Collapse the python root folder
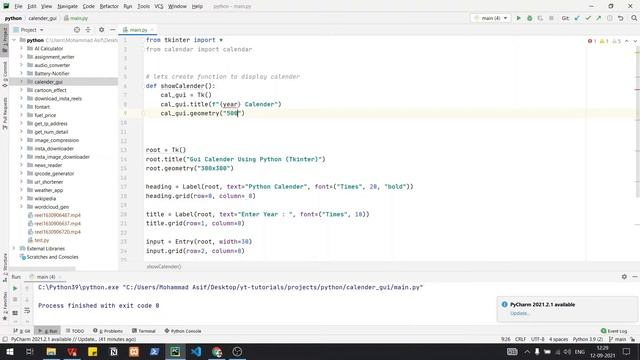Screen dimensions: 640x360 coord(15,40)
